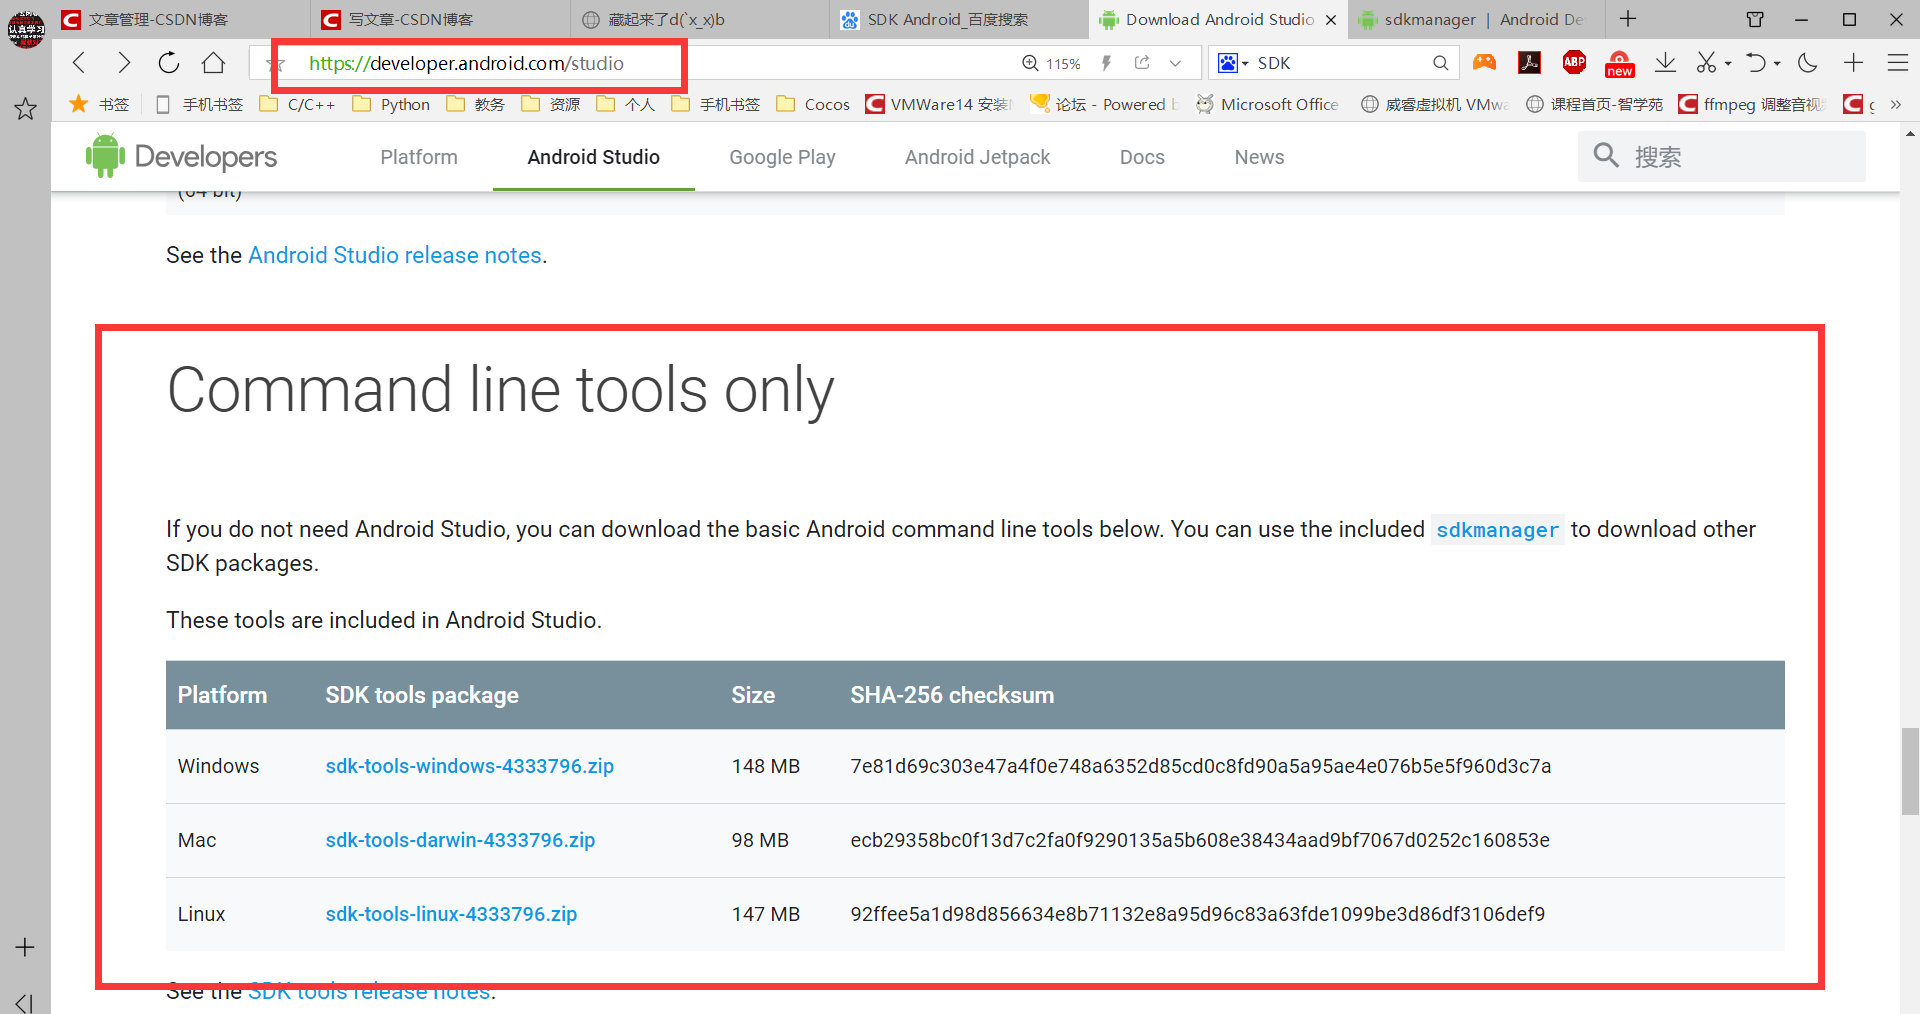
Task: Close the Download Android Studio tab
Action: click(1331, 20)
